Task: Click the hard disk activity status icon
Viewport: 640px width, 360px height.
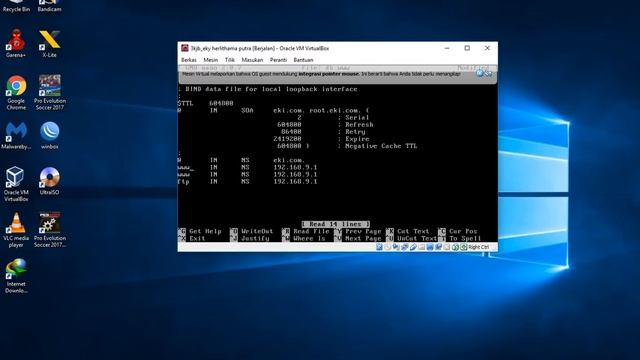Action: coord(379,247)
